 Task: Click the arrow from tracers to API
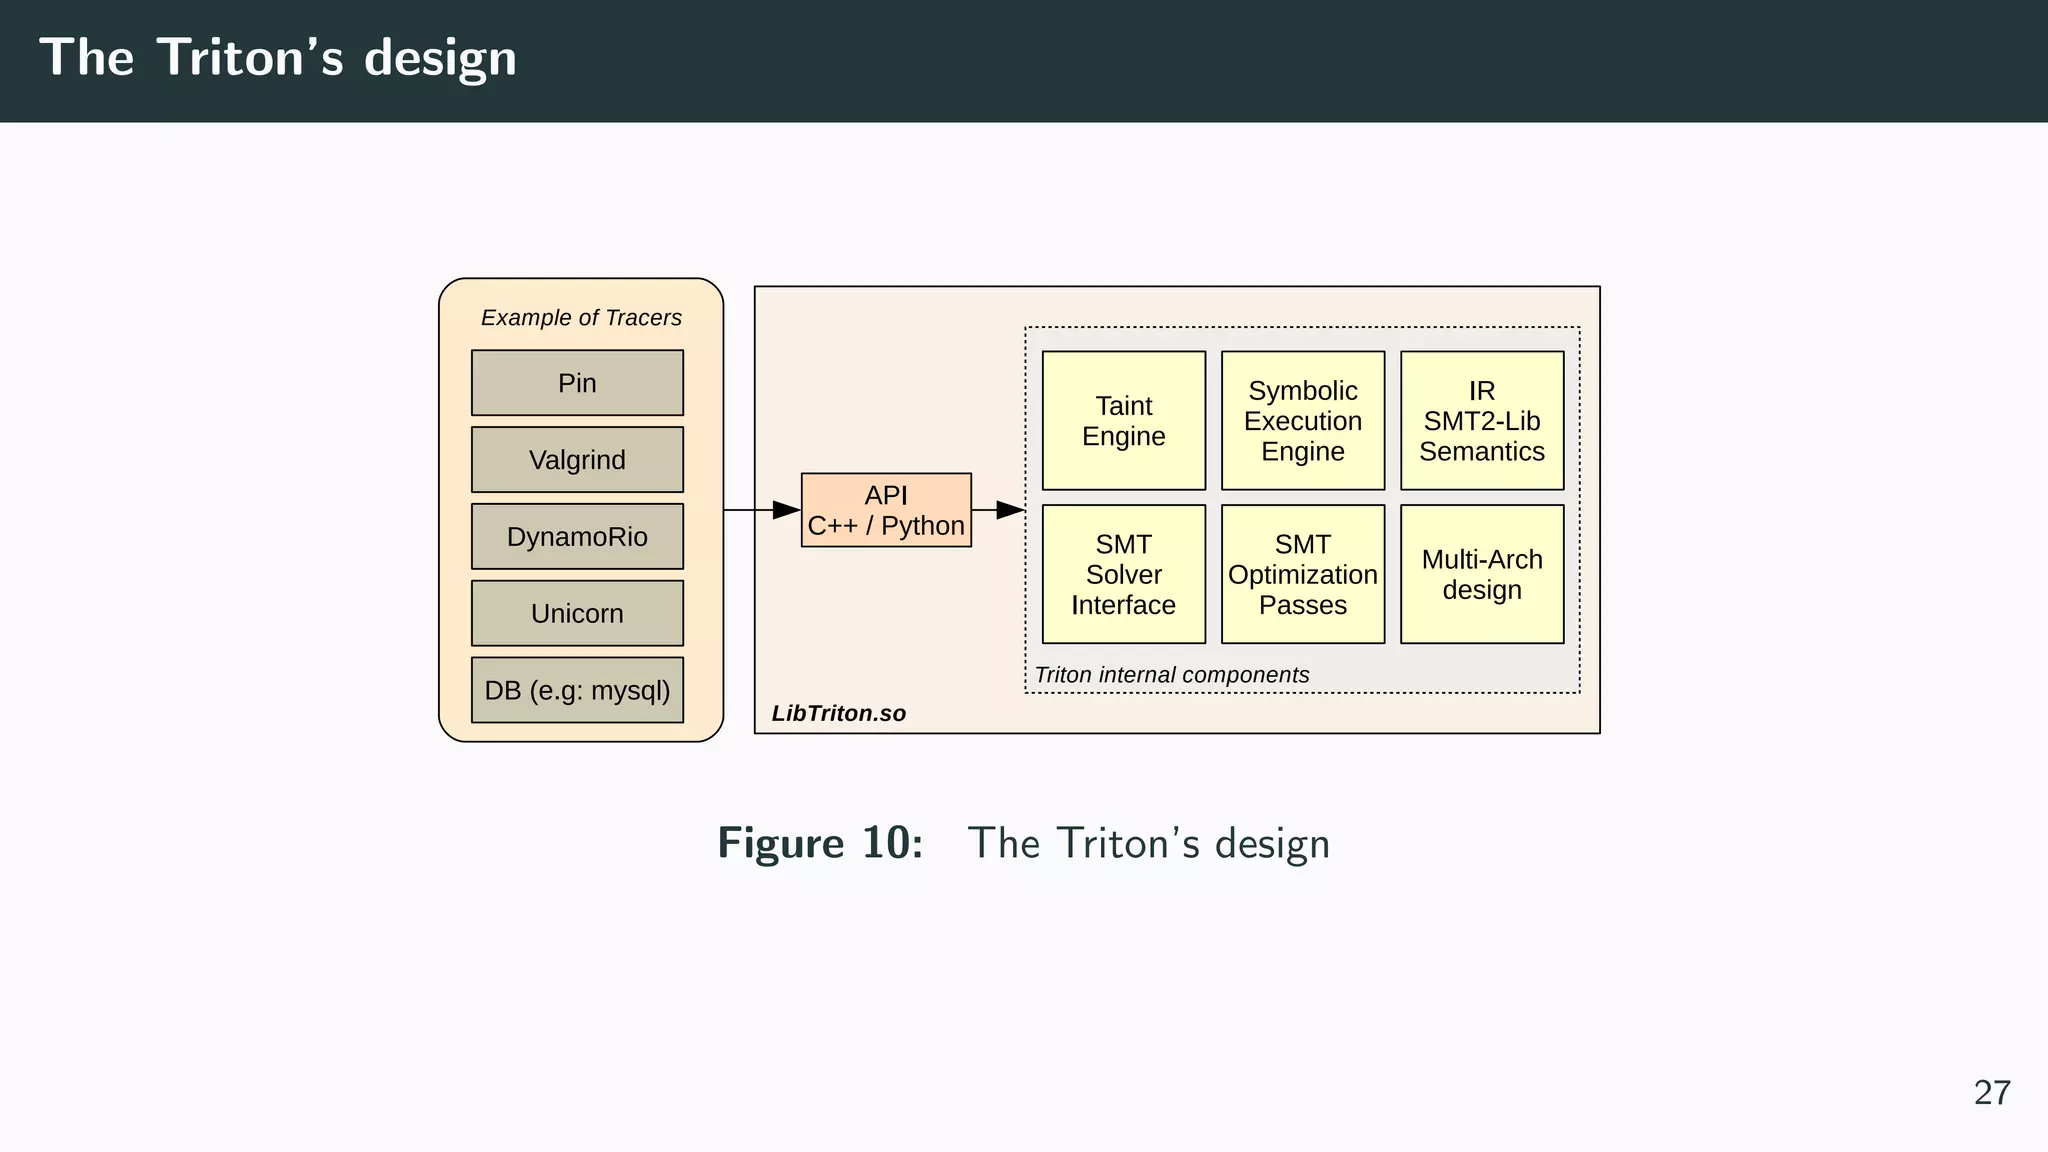[x=762, y=510]
